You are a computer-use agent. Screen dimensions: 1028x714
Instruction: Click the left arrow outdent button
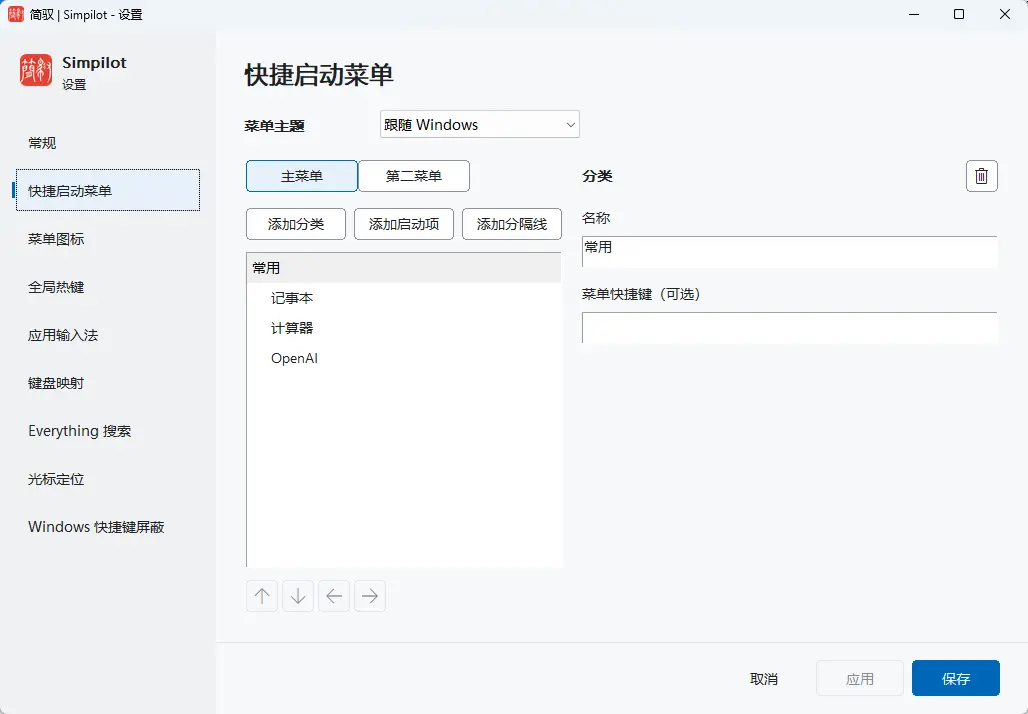[334, 596]
